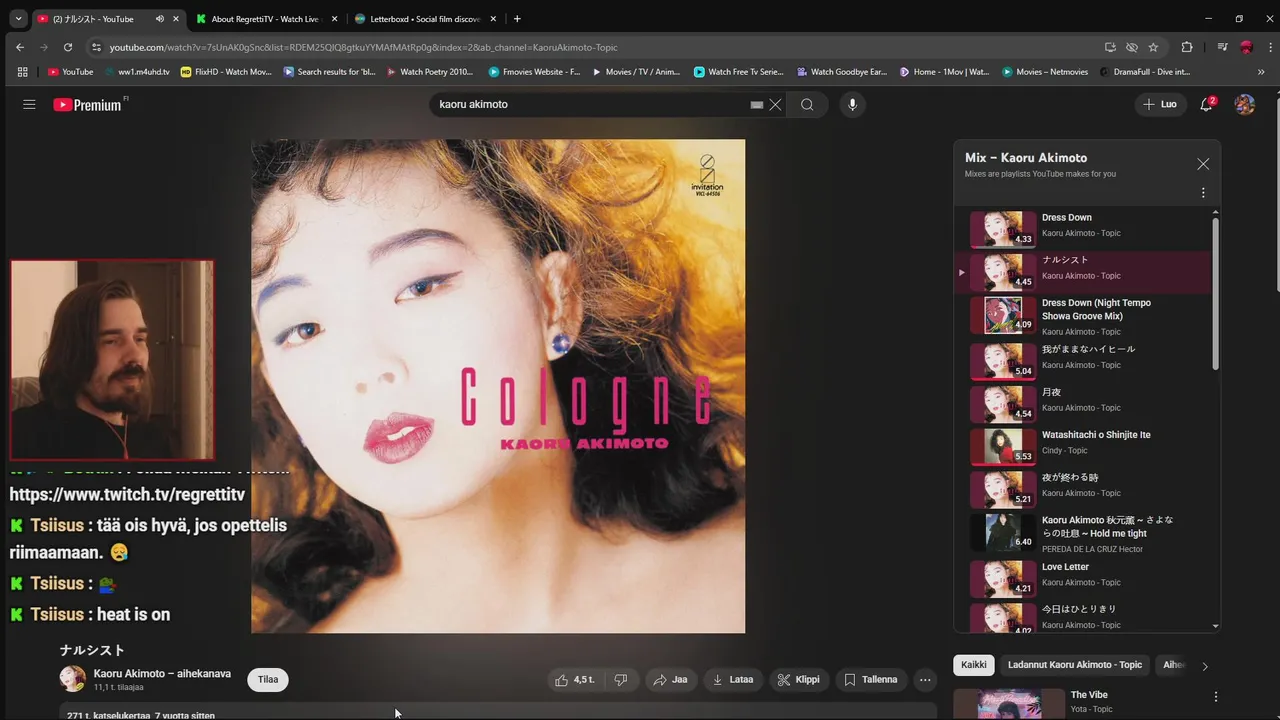
Task: Show more bookmarks overflow chevron
Action: pyautogui.click(x=1261, y=72)
